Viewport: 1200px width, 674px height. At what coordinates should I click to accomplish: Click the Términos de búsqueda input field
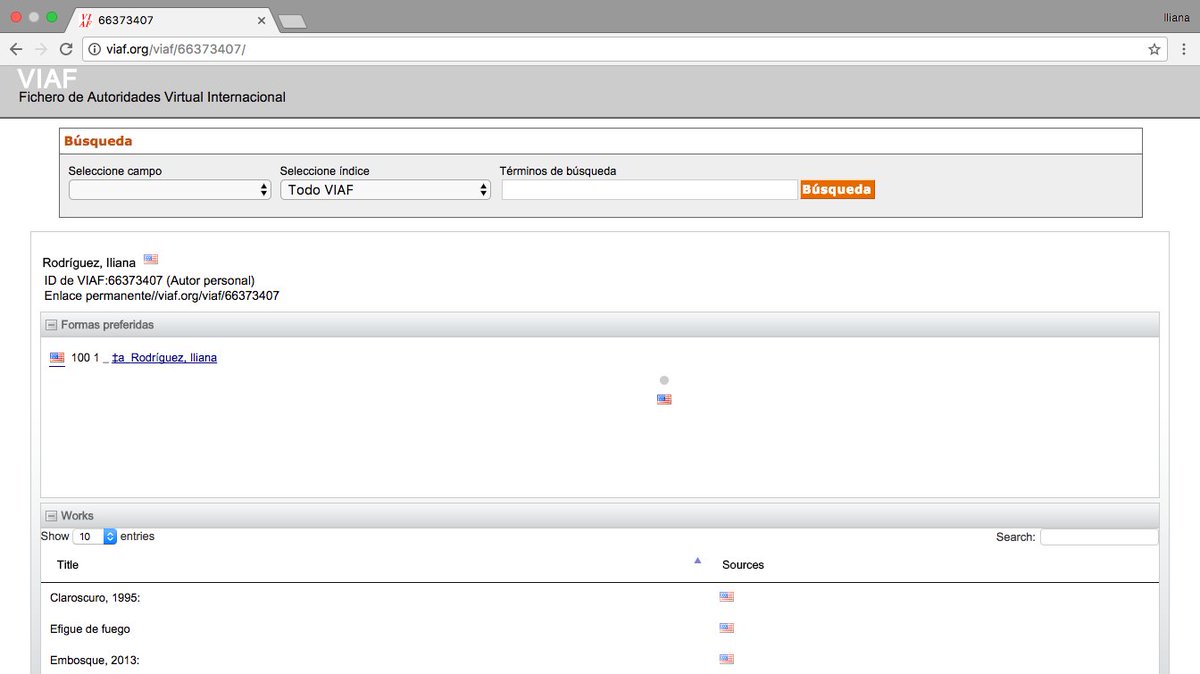[x=649, y=190]
